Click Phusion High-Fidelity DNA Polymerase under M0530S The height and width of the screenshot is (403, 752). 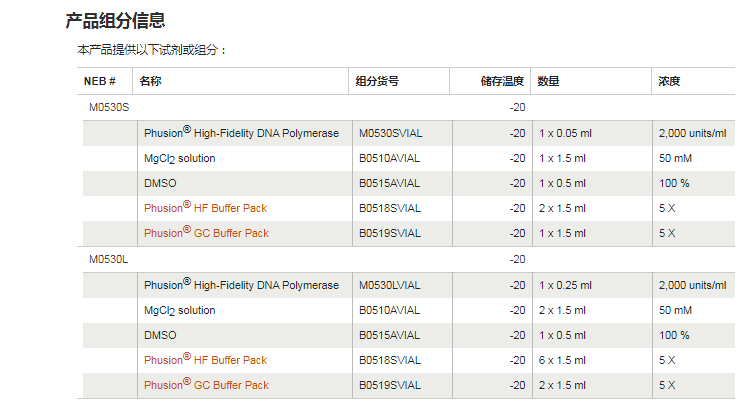241,132
